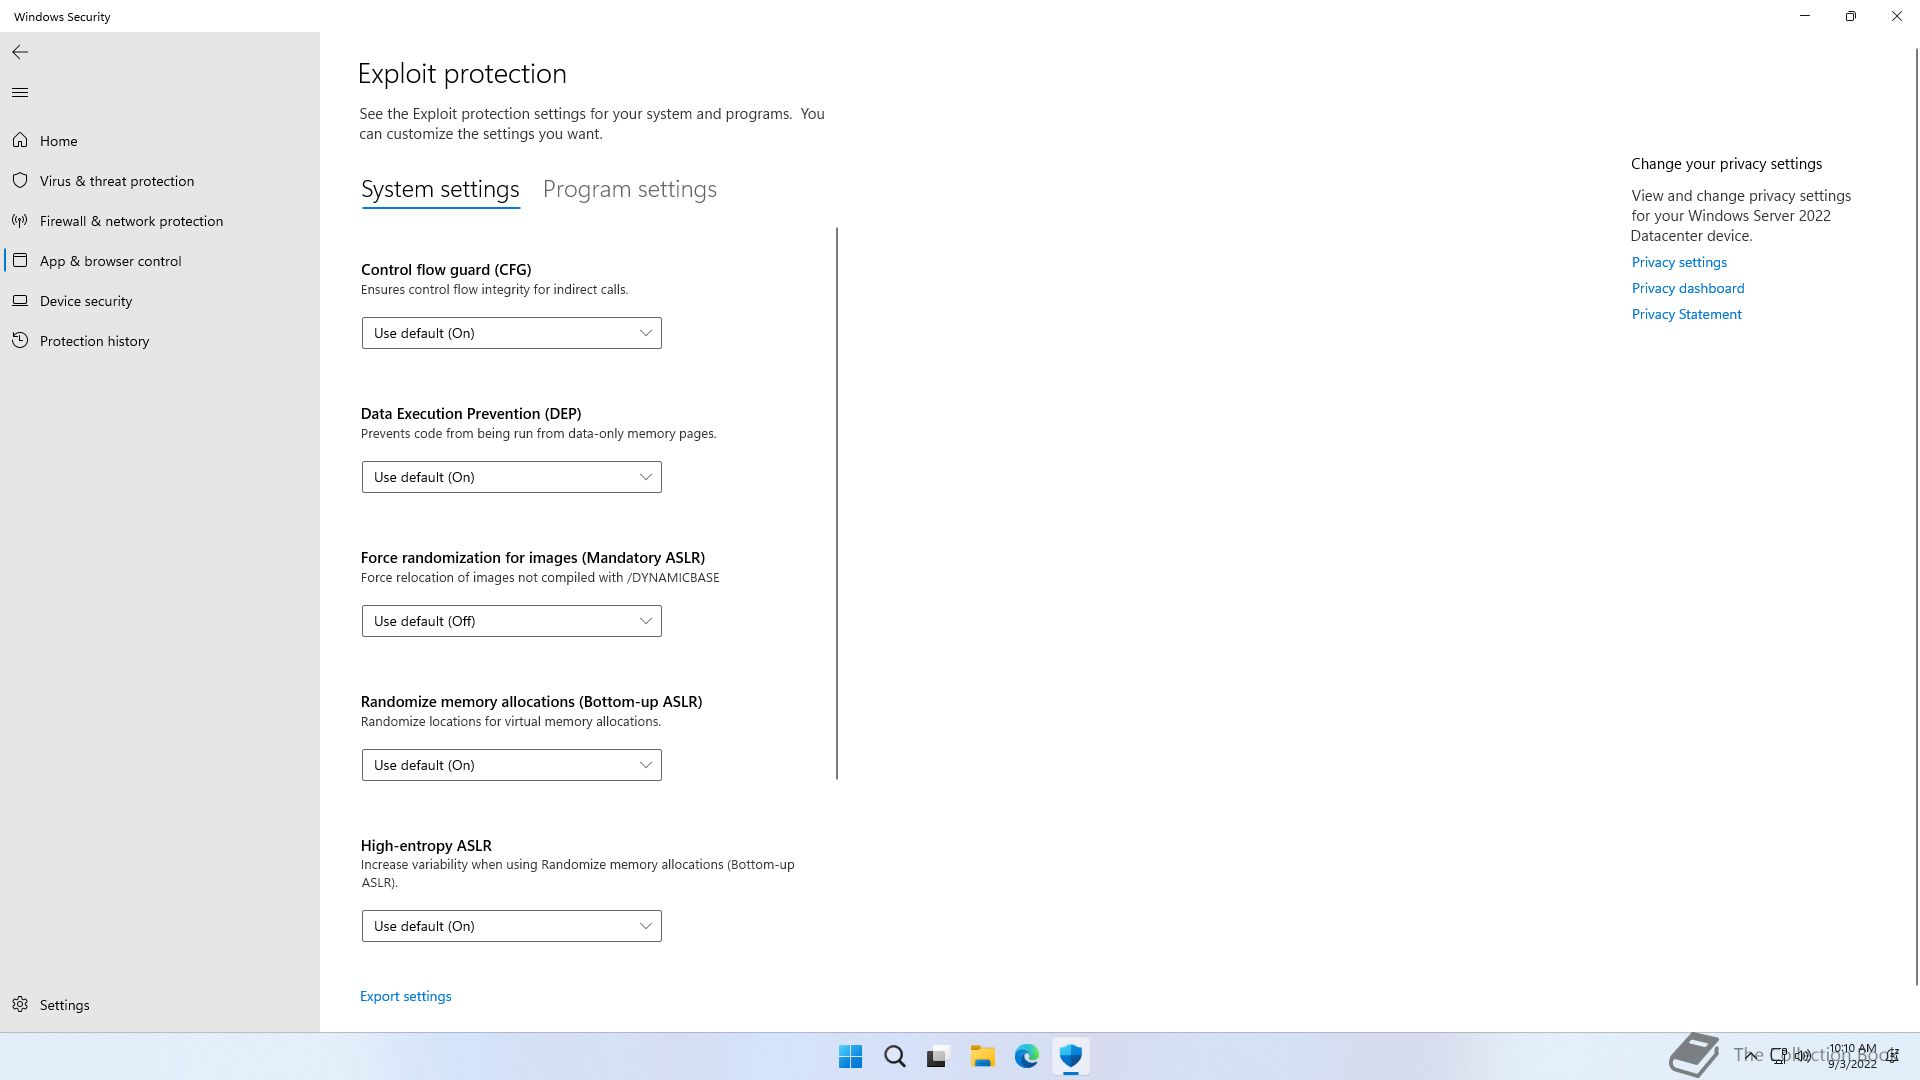This screenshot has height=1080, width=1920.
Task: Open Microsoft Edge from taskbar
Action: (x=1027, y=1056)
